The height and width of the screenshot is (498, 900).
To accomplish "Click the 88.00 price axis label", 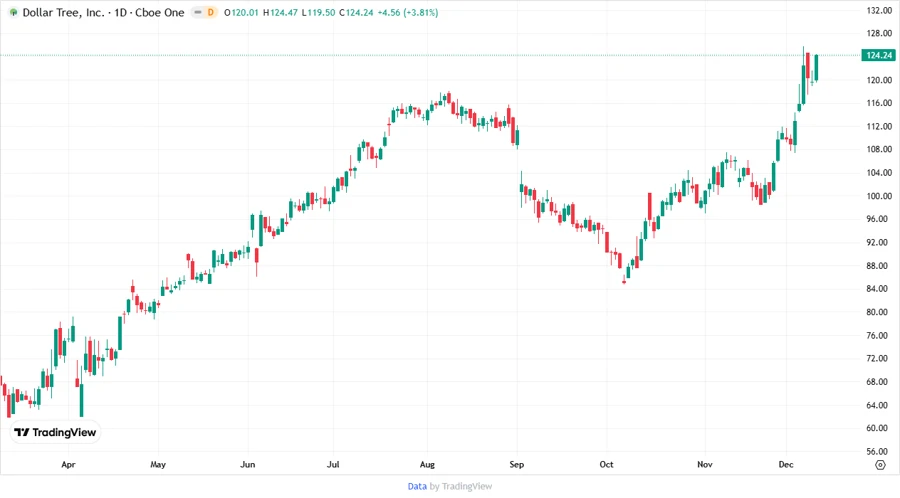I will (x=879, y=266).
